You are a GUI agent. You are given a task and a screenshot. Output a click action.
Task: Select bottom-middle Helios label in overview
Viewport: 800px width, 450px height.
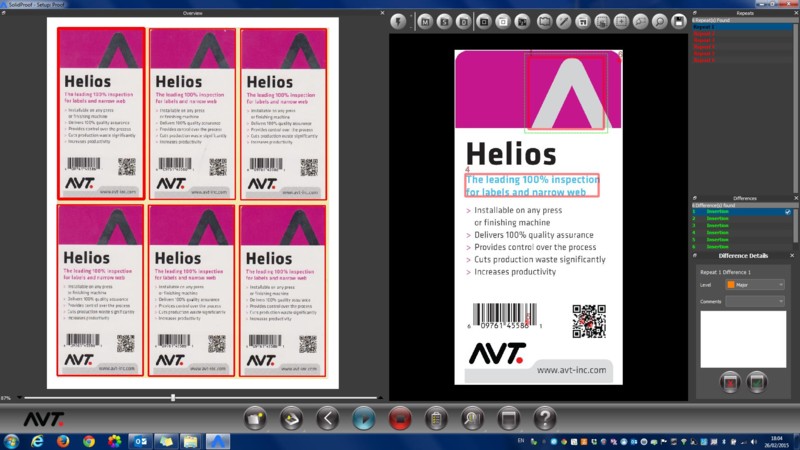191,291
